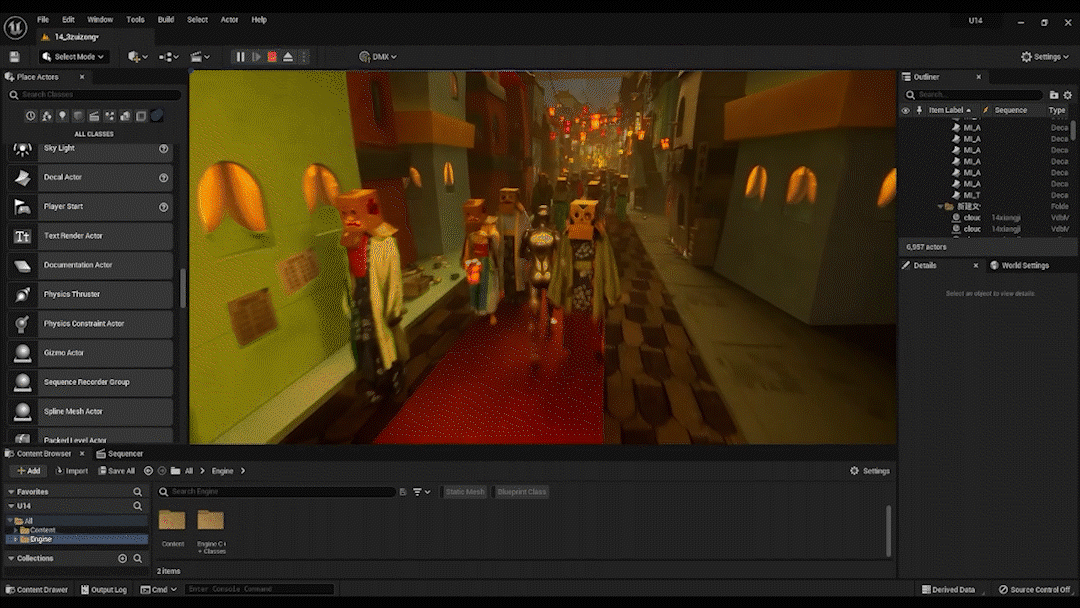Switch to the Sequencer tab
The width and height of the screenshot is (1080, 608).
pyautogui.click(x=120, y=454)
